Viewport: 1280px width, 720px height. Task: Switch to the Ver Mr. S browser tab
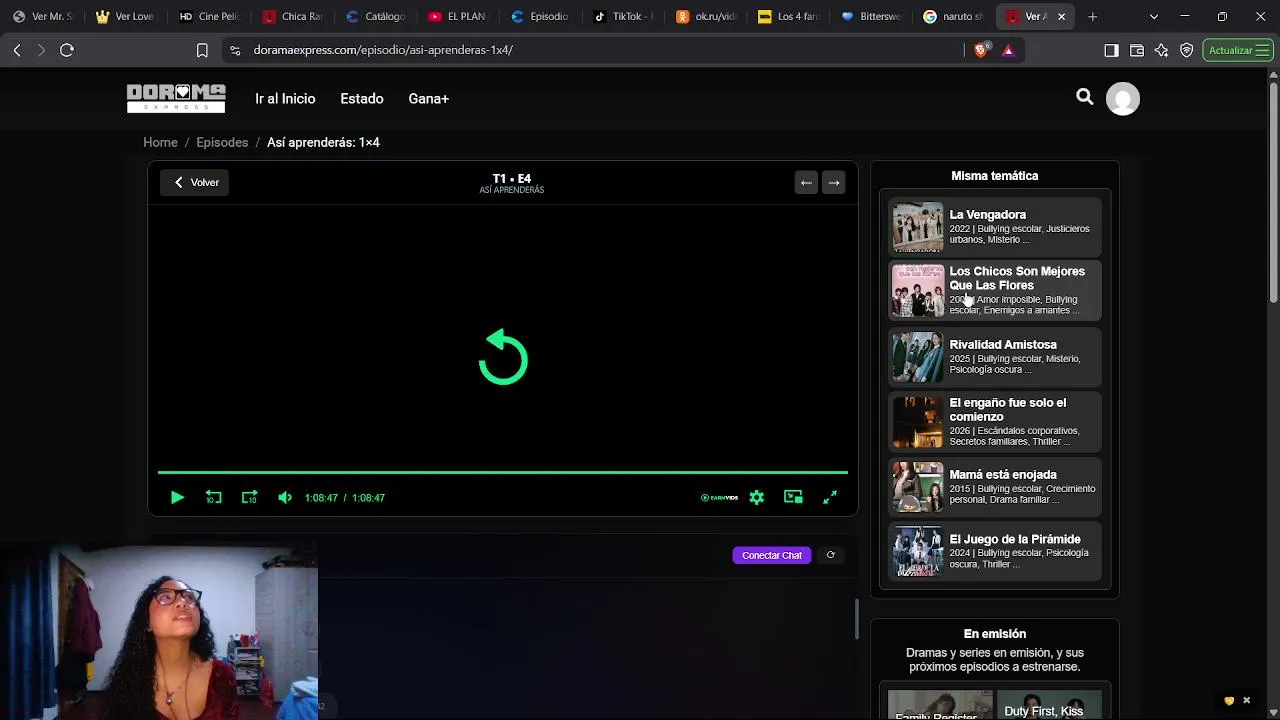point(43,16)
